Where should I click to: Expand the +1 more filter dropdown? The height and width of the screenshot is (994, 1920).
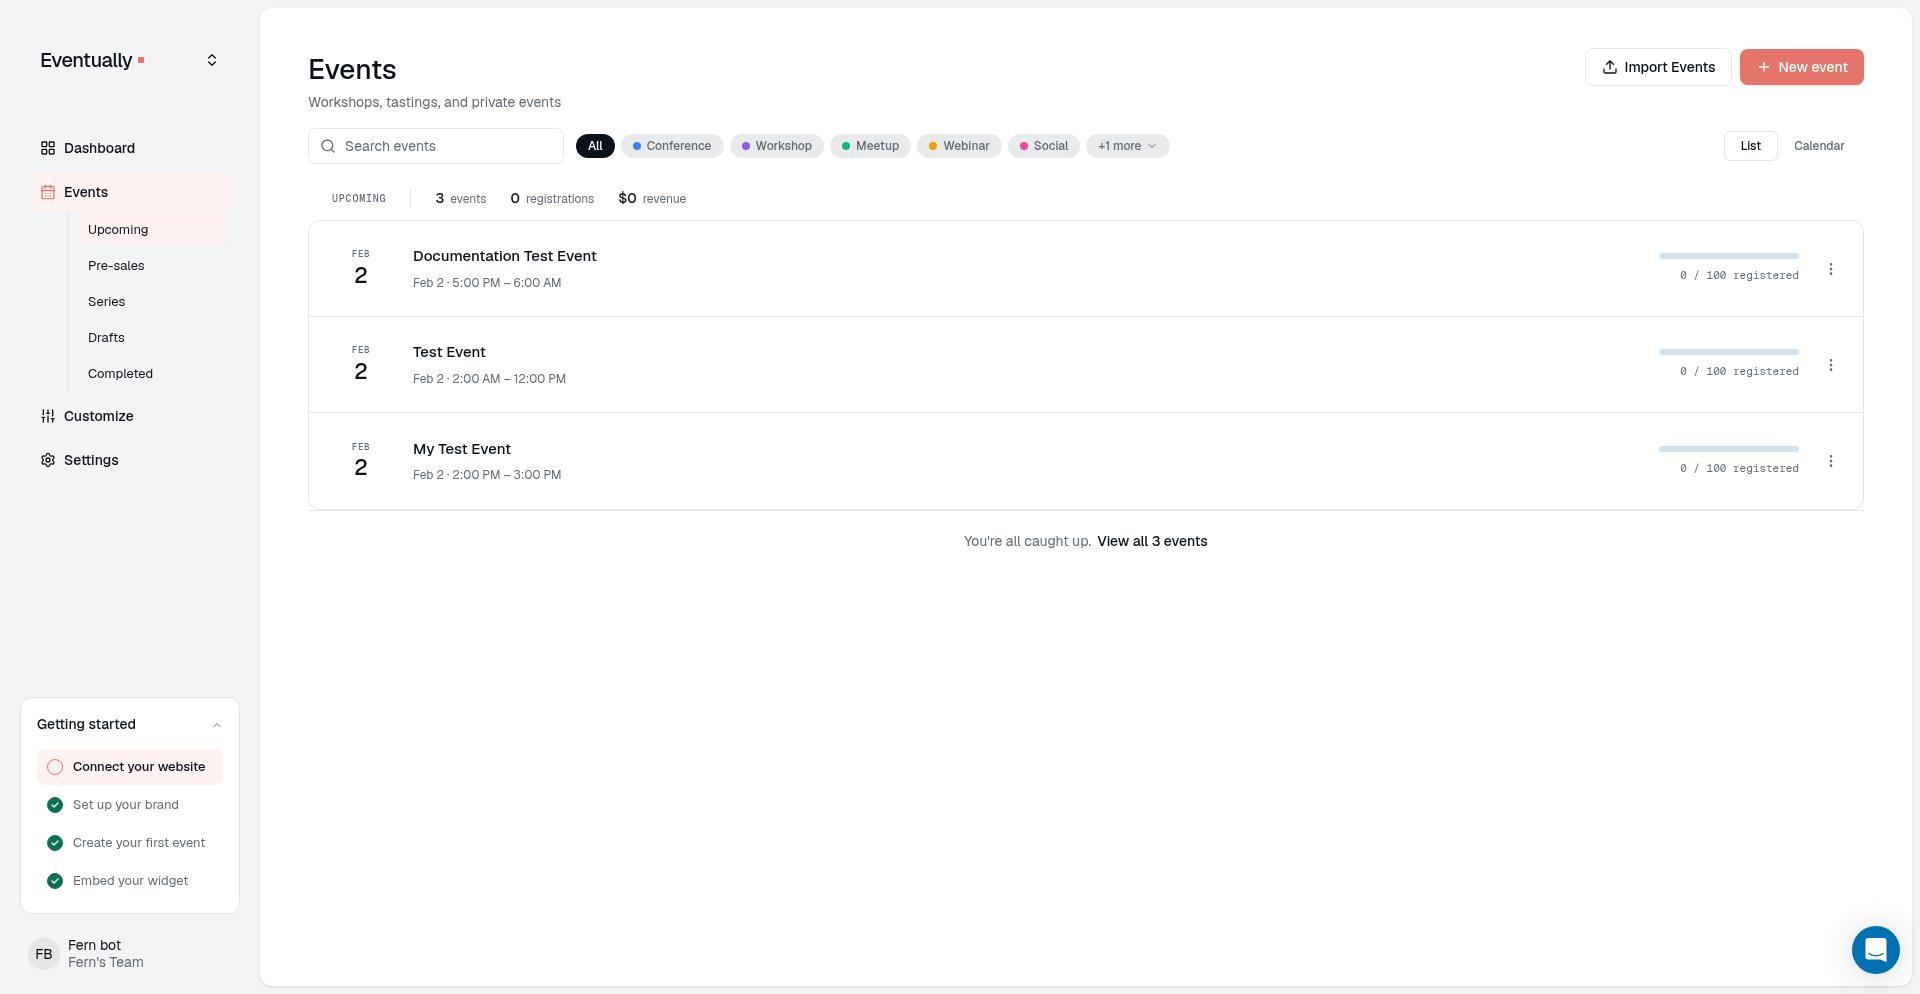(x=1127, y=146)
